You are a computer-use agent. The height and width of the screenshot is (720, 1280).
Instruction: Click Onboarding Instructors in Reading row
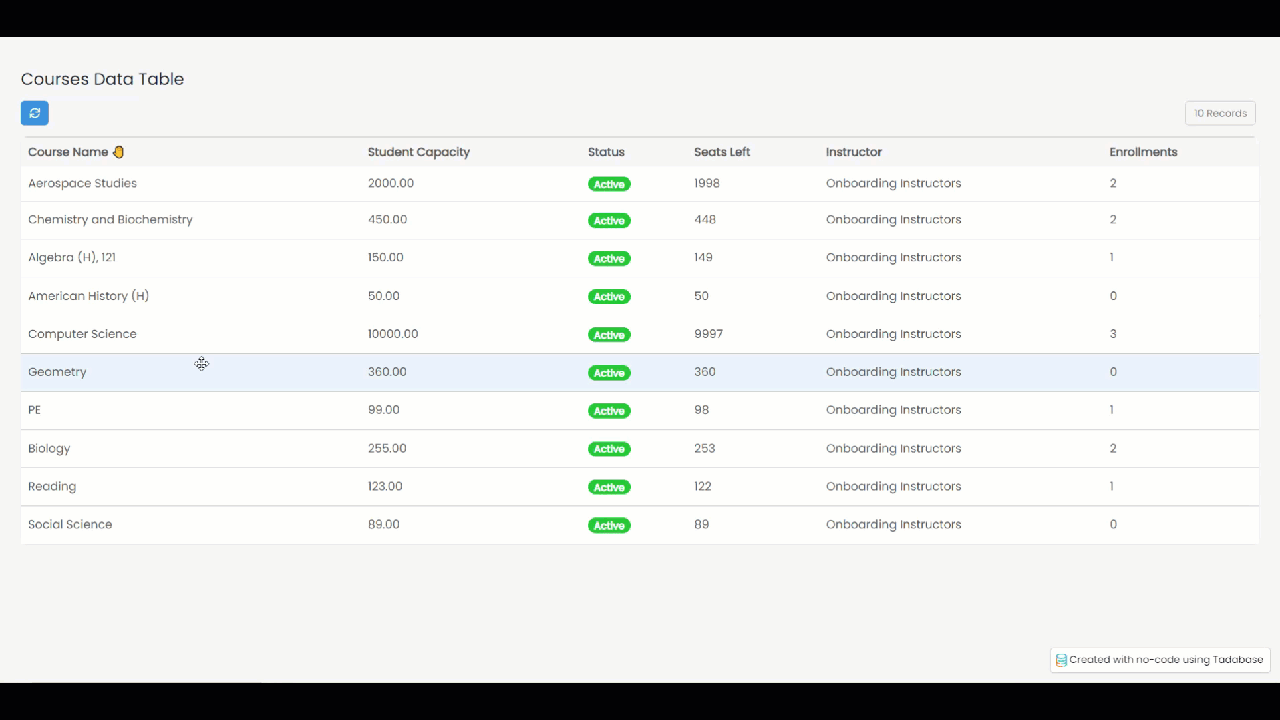894,486
